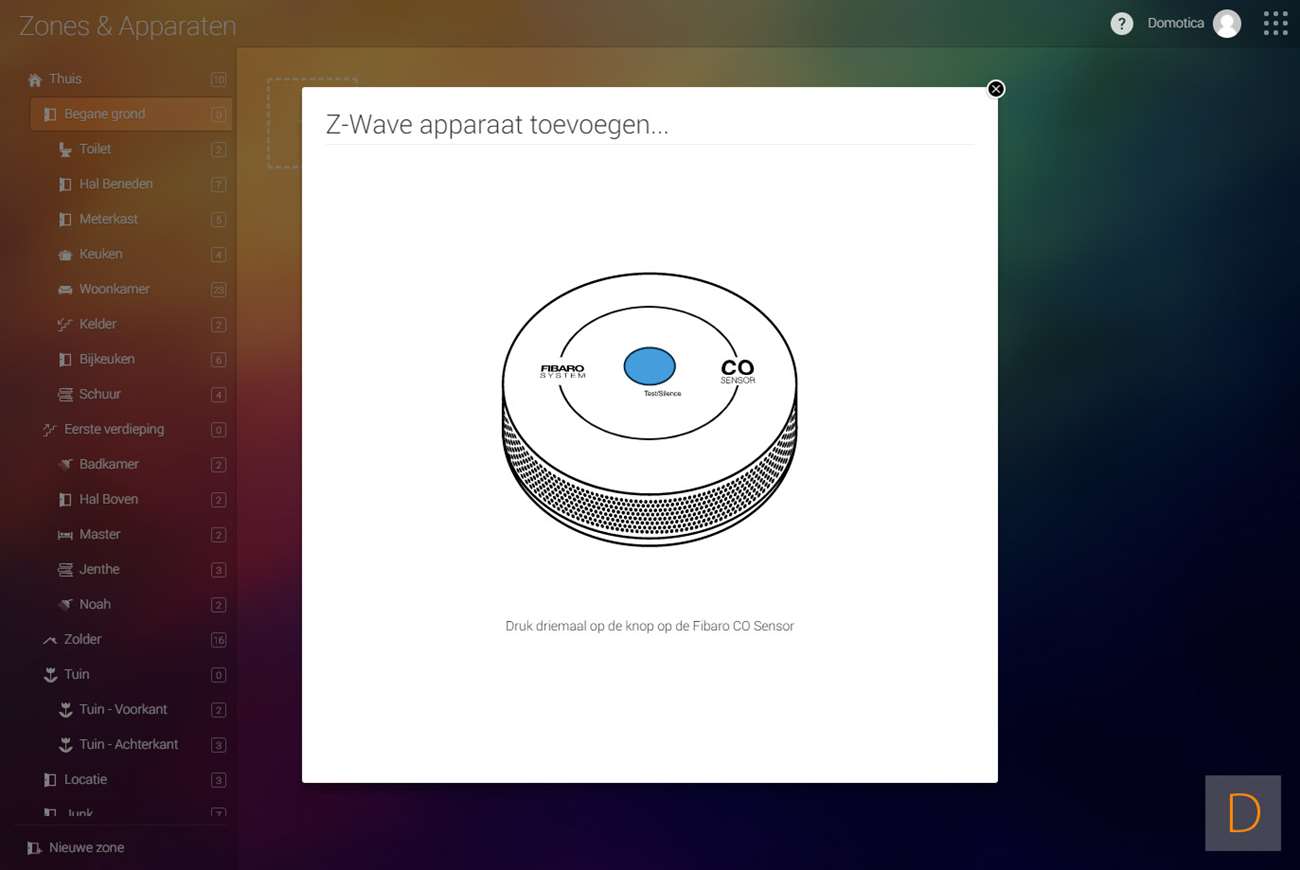Click the Domotica user avatar

(x=1227, y=24)
